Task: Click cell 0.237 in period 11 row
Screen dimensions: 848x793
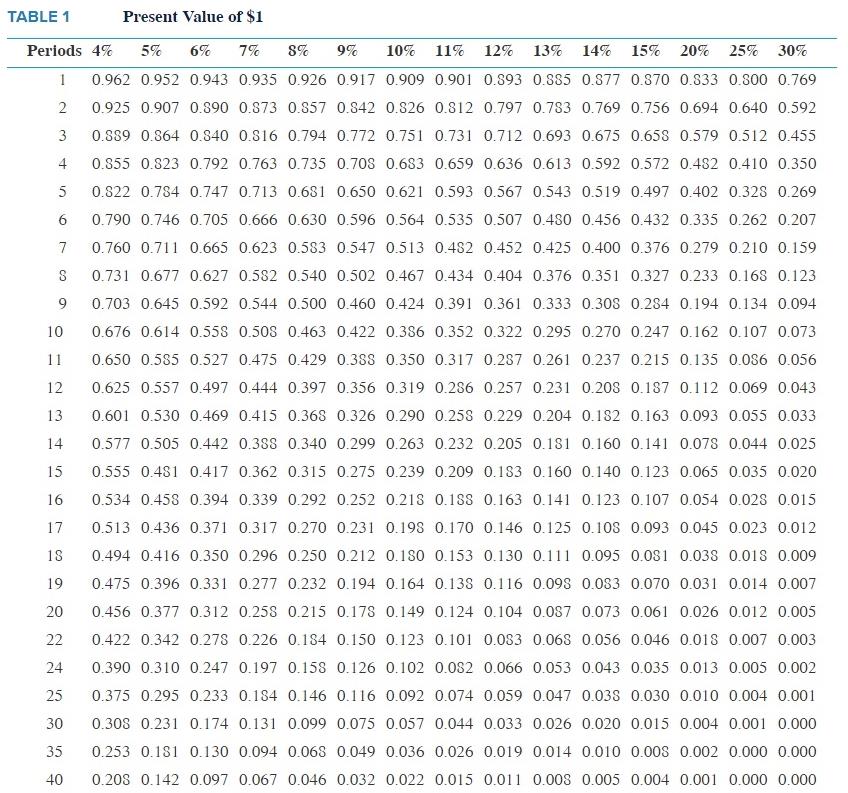Action: [x=601, y=360]
